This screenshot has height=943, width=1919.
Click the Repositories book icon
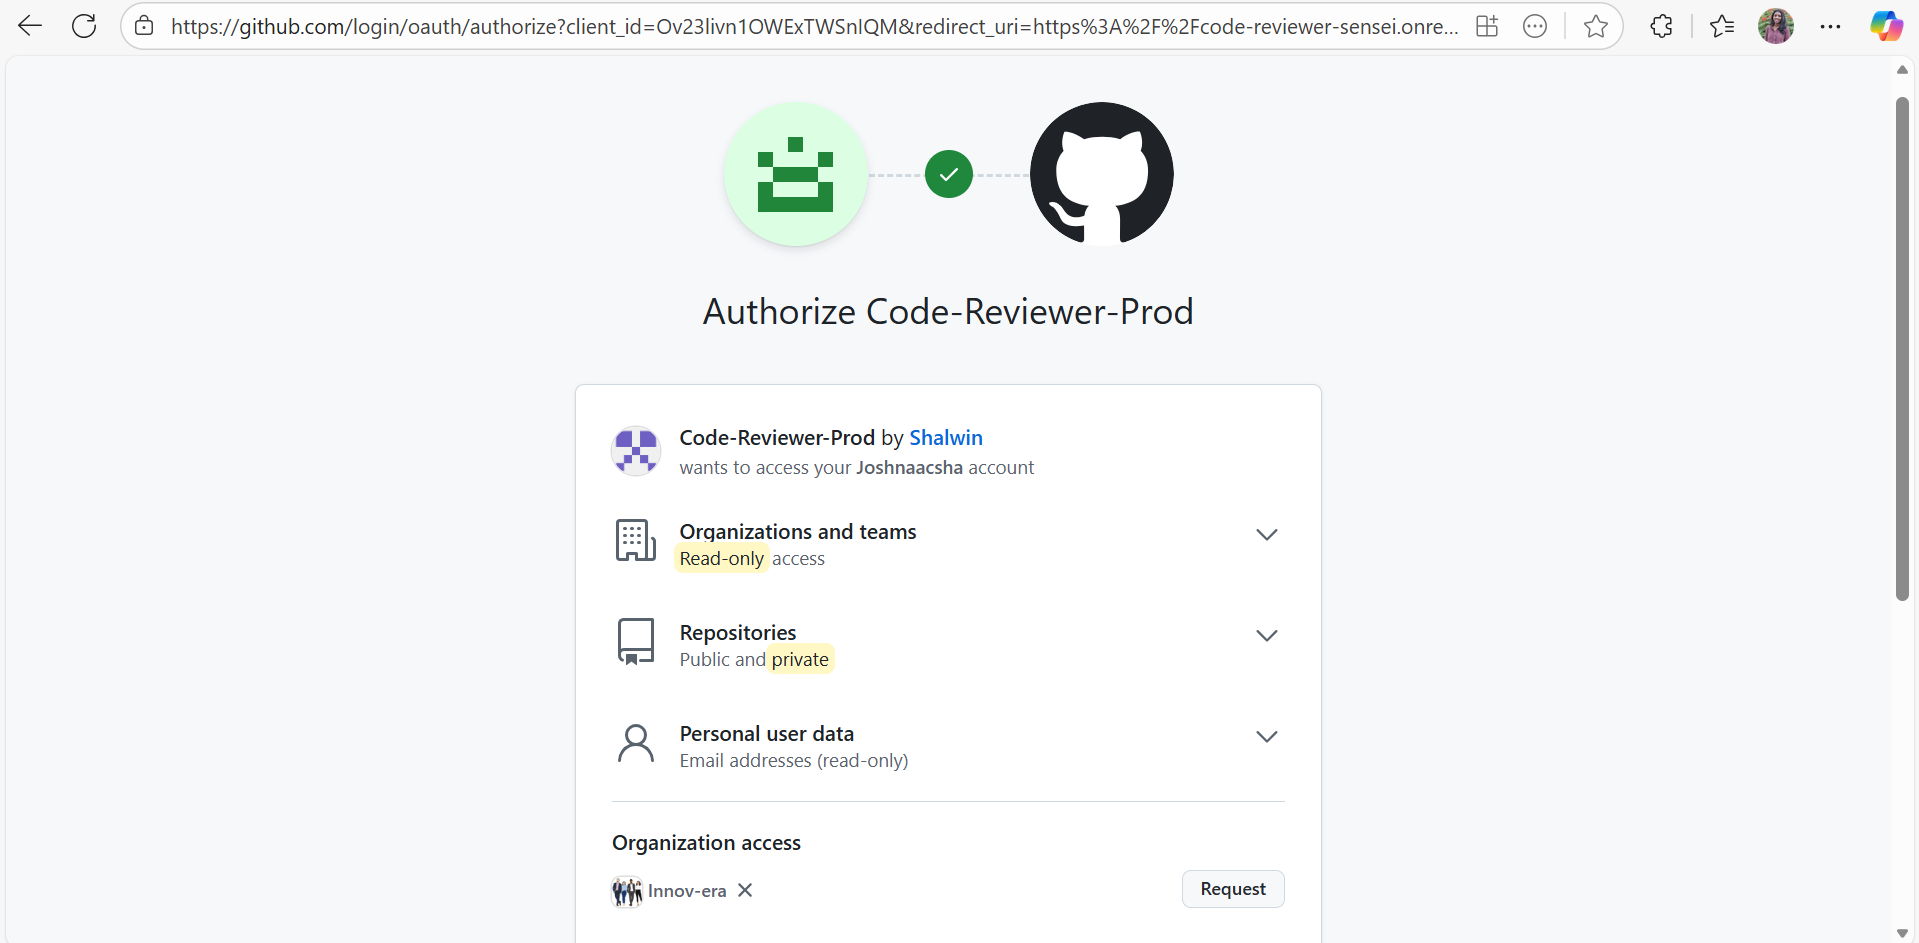636,642
